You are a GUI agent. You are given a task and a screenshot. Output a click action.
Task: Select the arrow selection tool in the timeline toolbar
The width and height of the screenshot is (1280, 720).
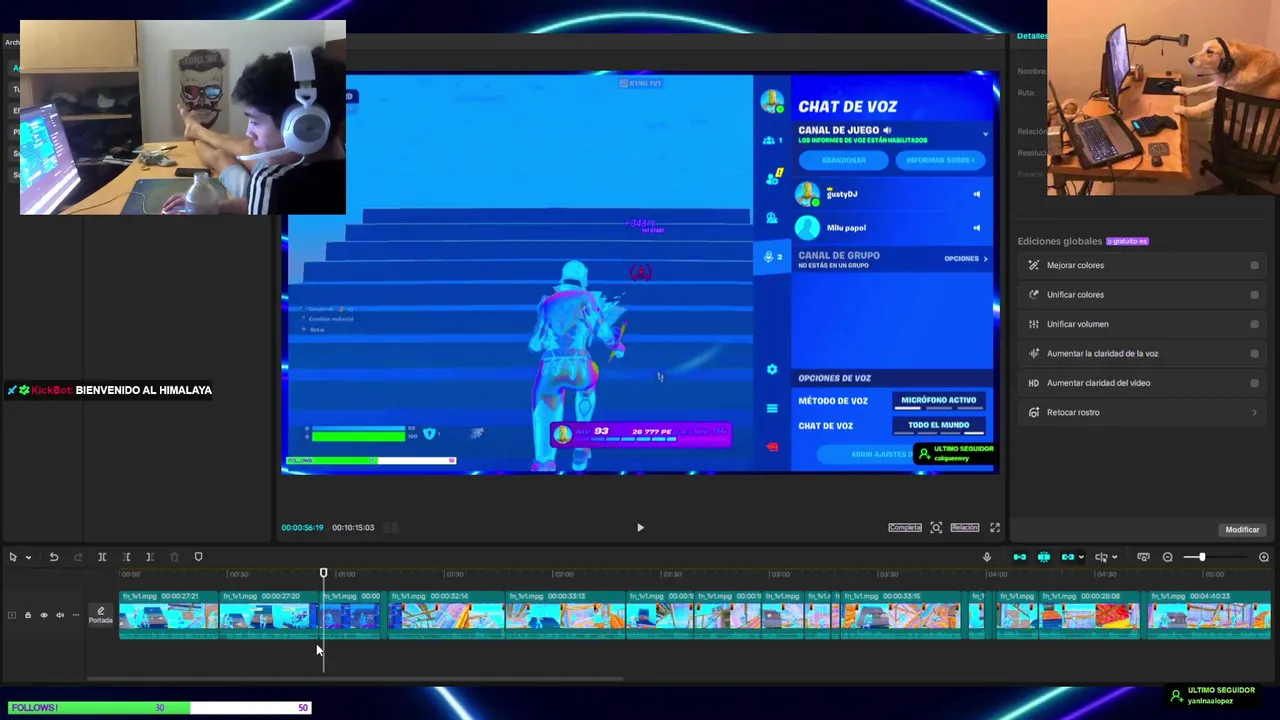pos(13,557)
